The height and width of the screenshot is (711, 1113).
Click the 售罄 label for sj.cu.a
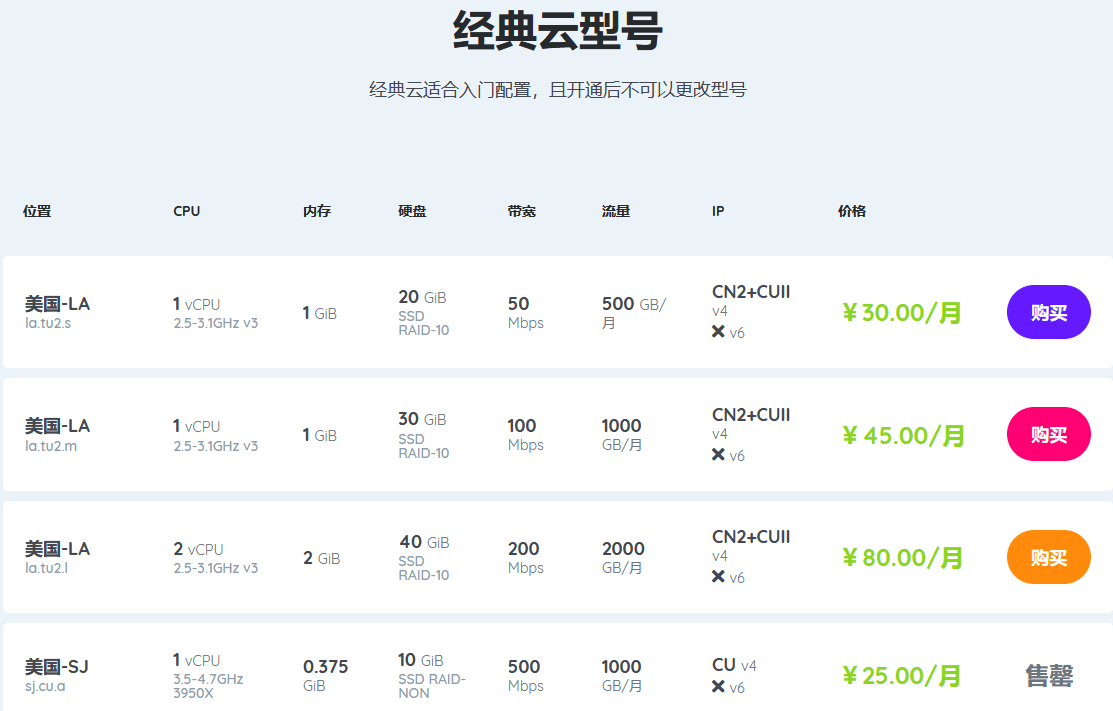click(x=1049, y=676)
